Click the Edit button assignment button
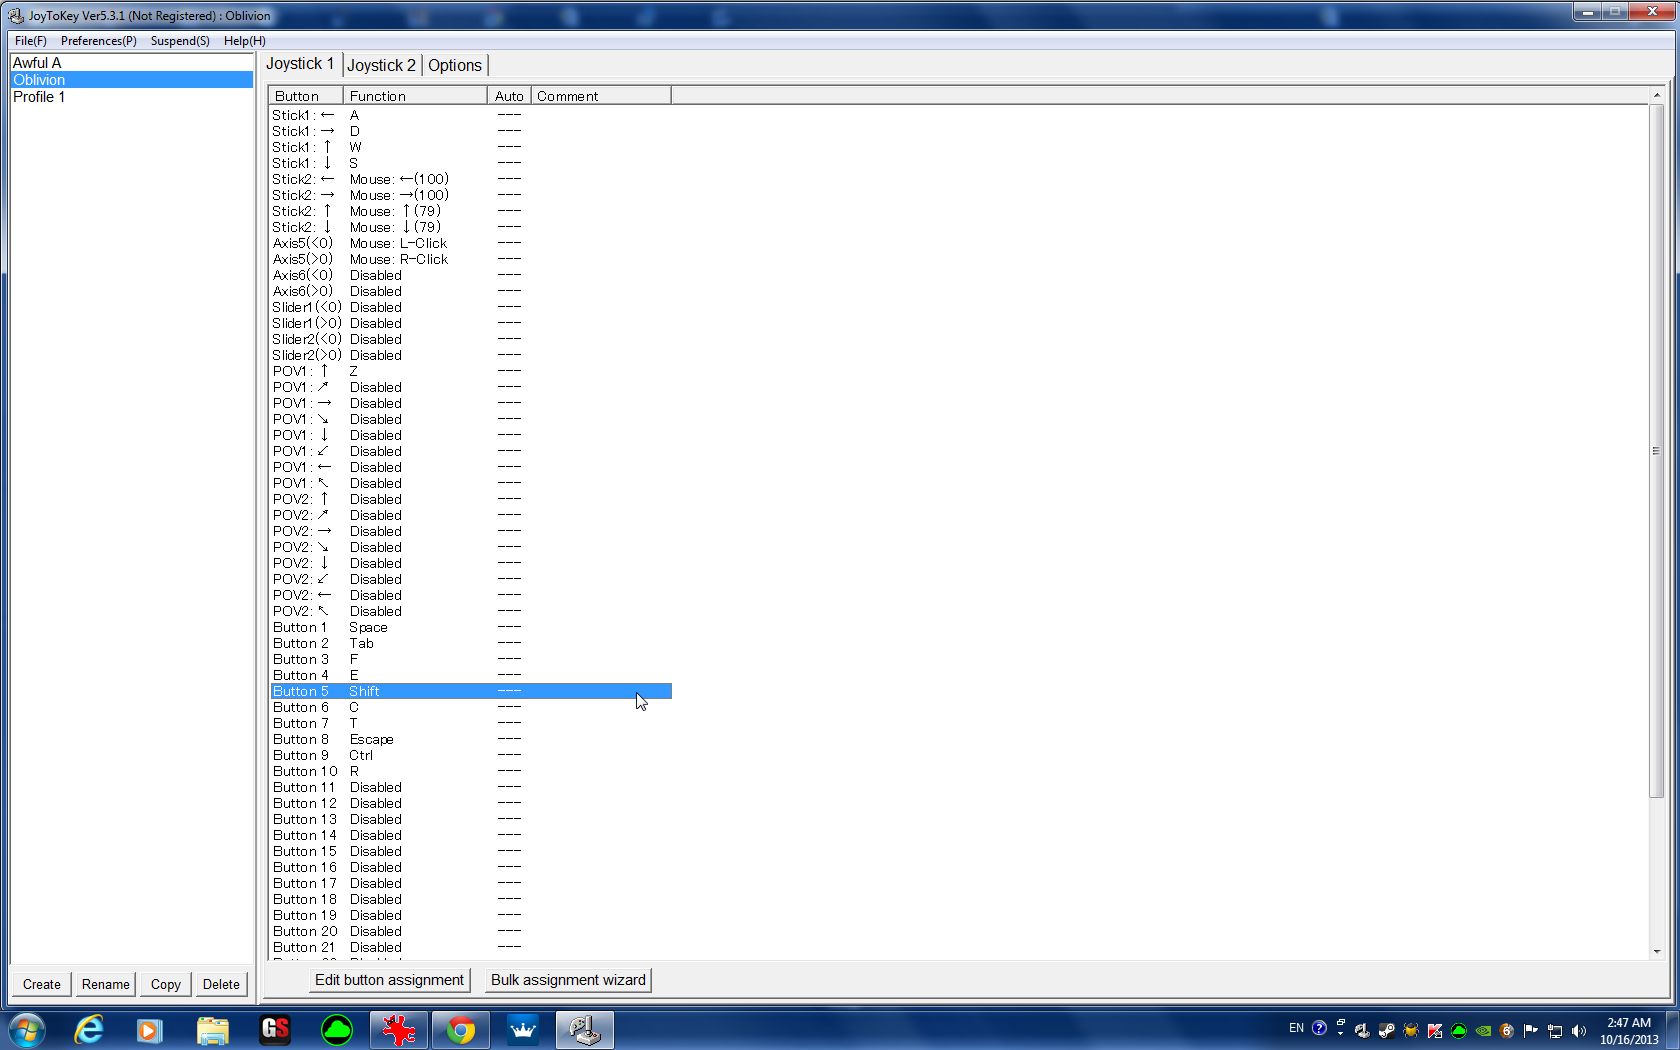This screenshot has height=1050, width=1680. click(x=389, y=980)
